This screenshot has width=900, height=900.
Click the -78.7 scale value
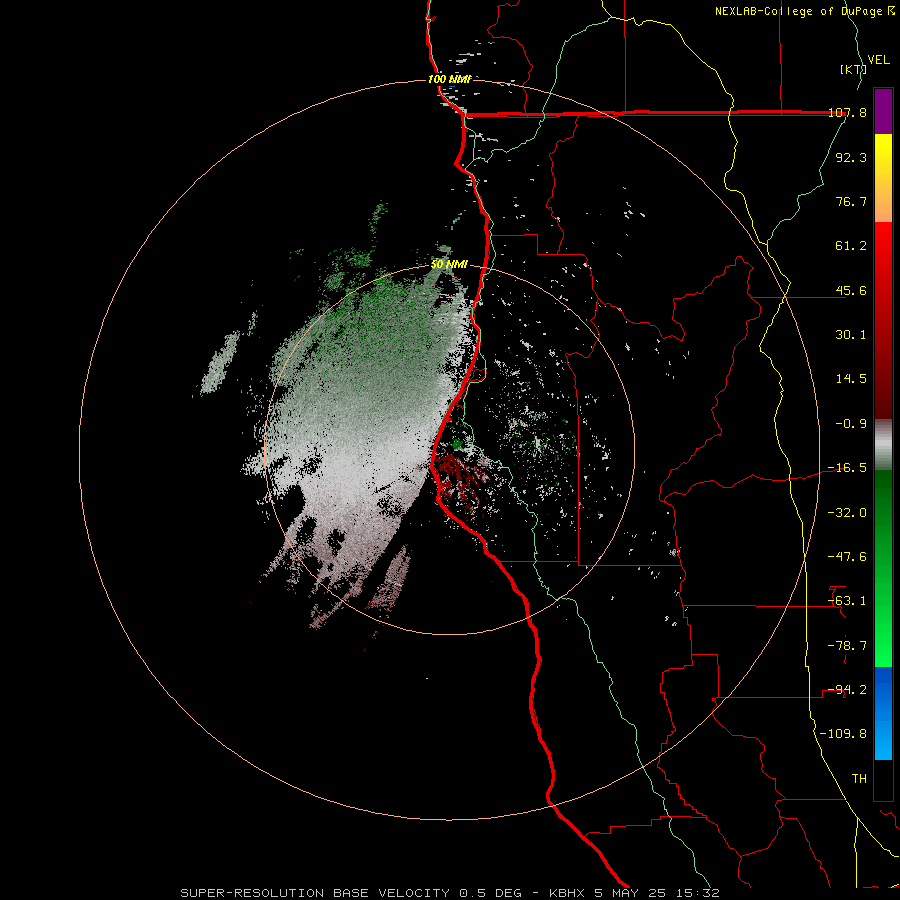click(x=847, y=646)
